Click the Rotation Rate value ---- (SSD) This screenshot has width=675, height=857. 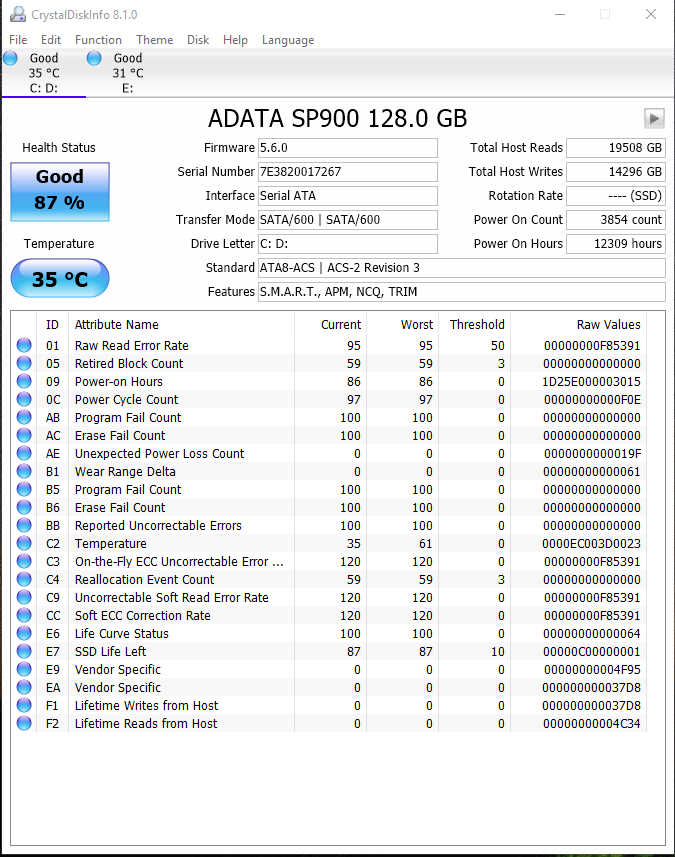pyautogui.click(x=616, y=196)
